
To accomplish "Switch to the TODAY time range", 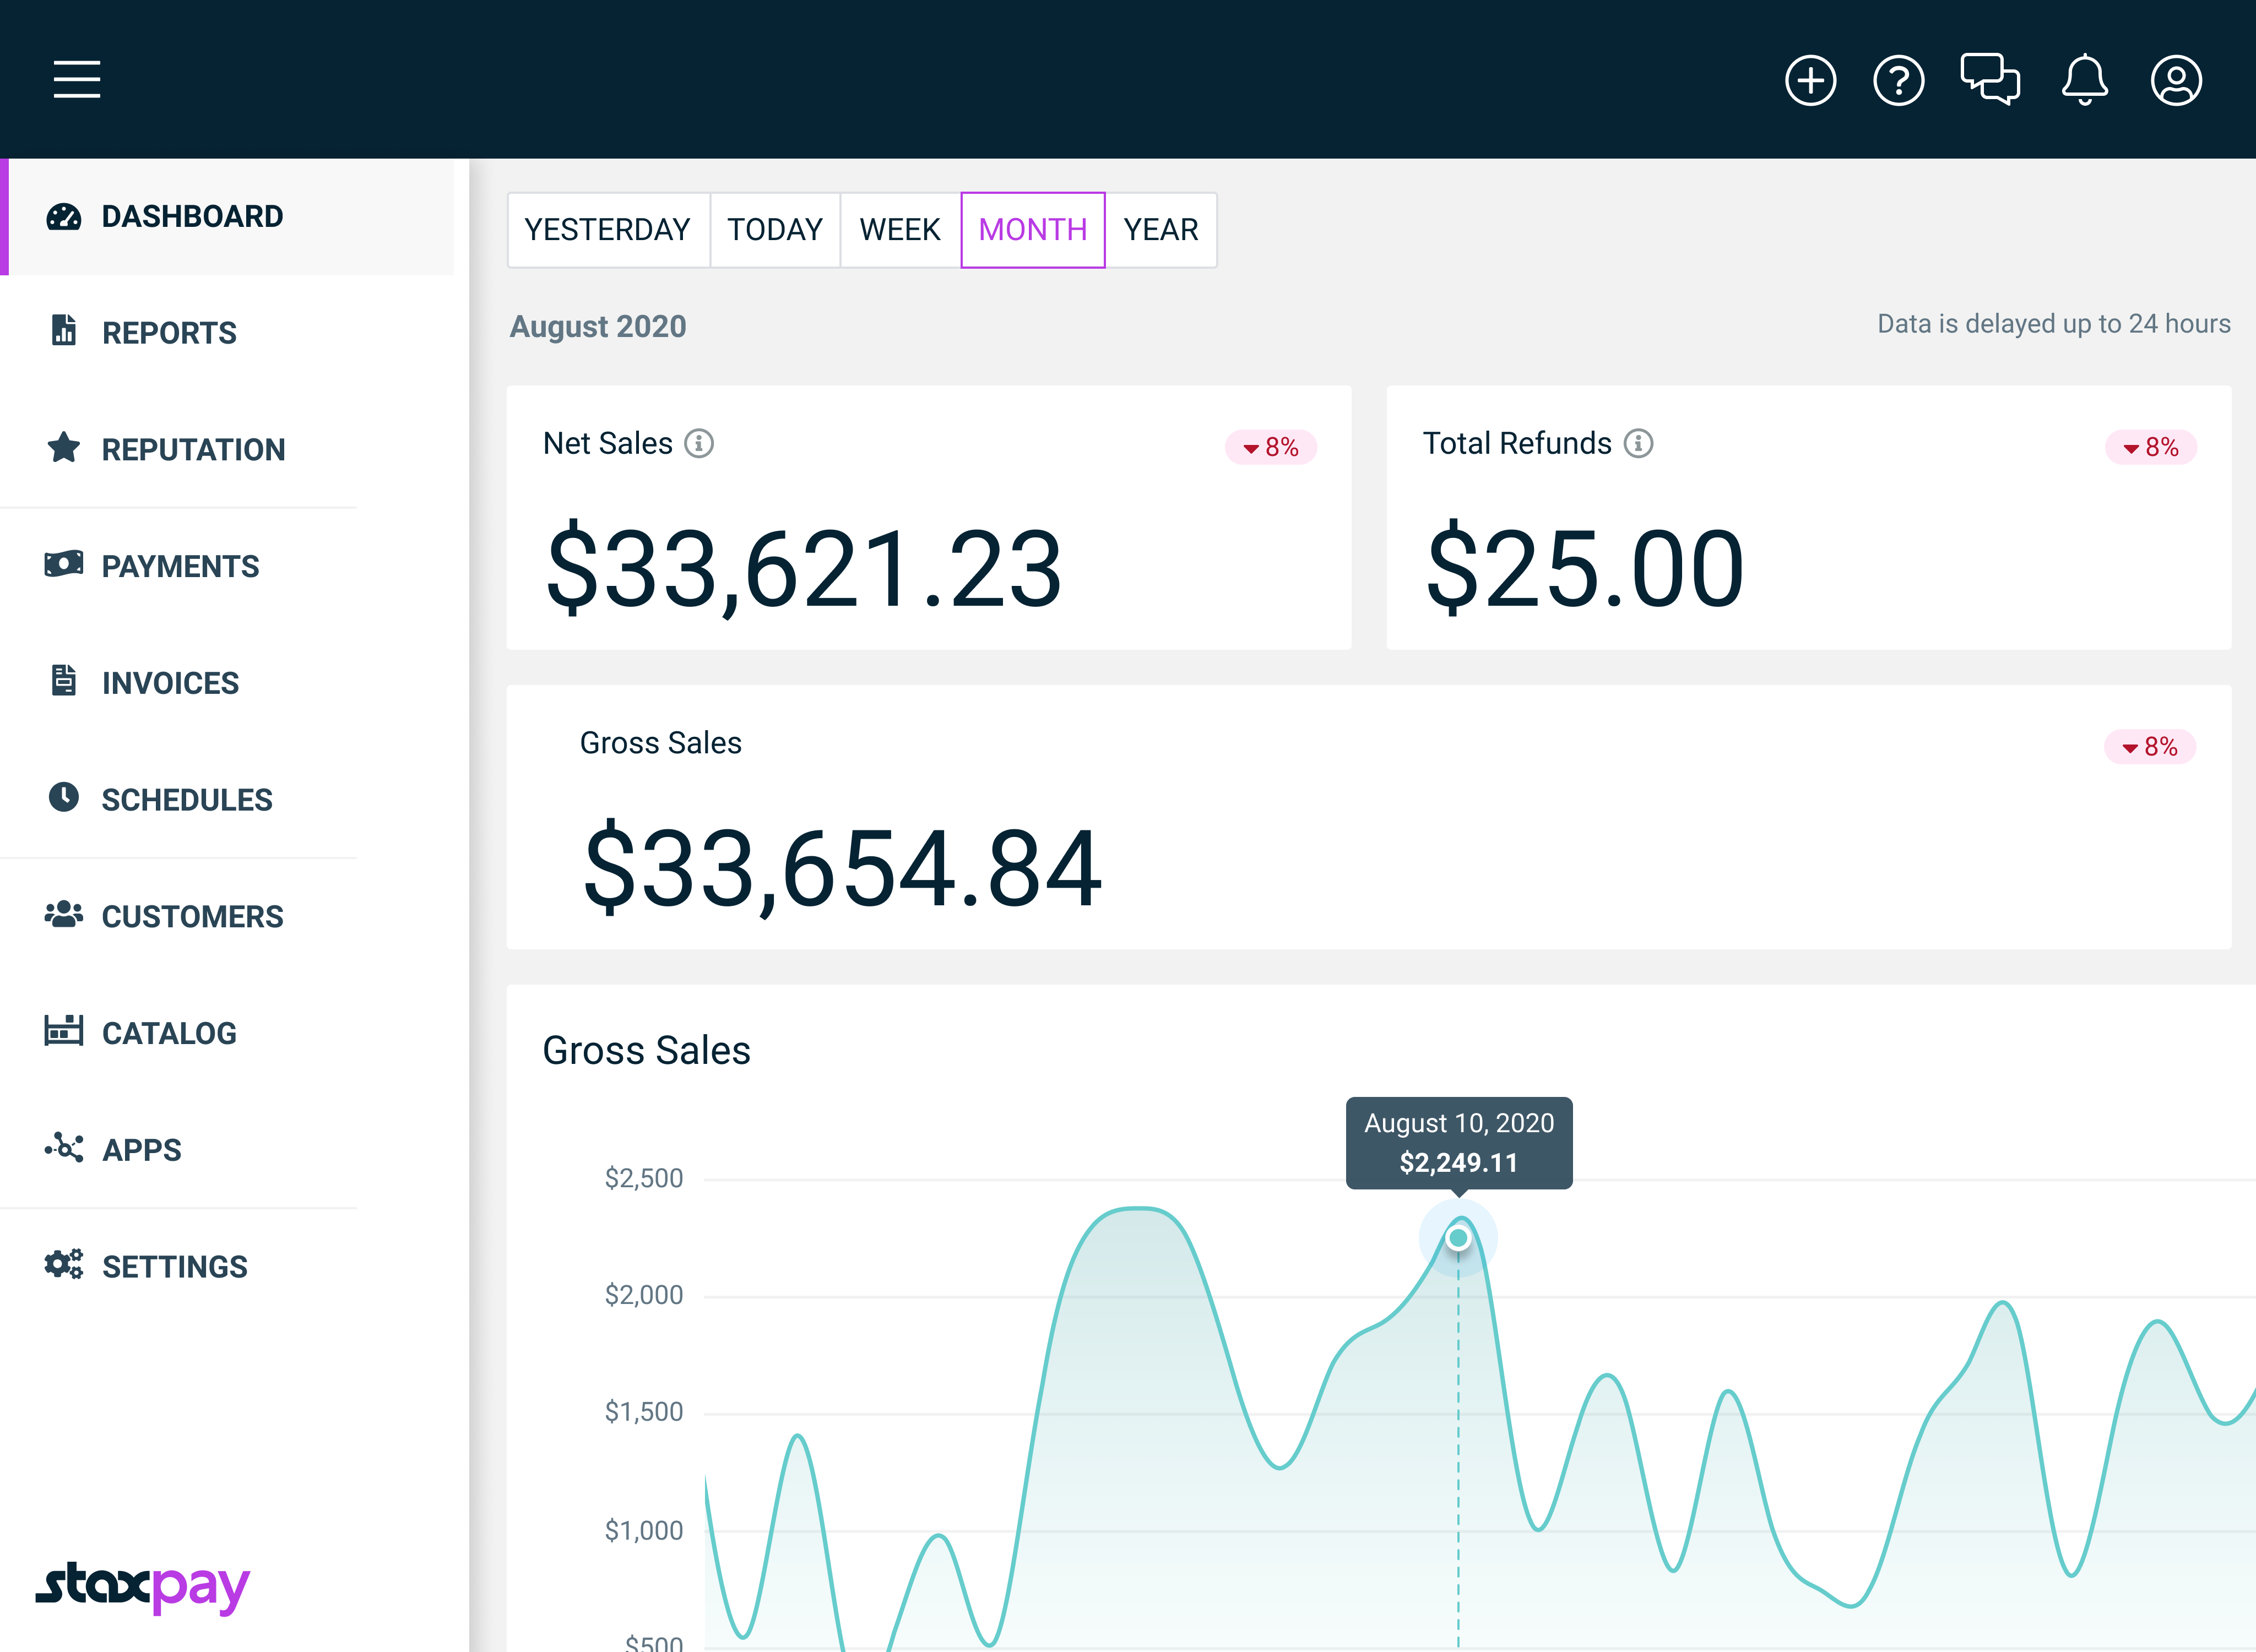I will coord(774,230).
